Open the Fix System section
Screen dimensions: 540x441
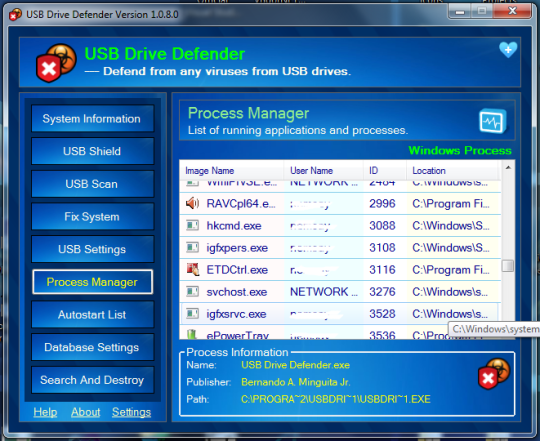click(93, 217)
